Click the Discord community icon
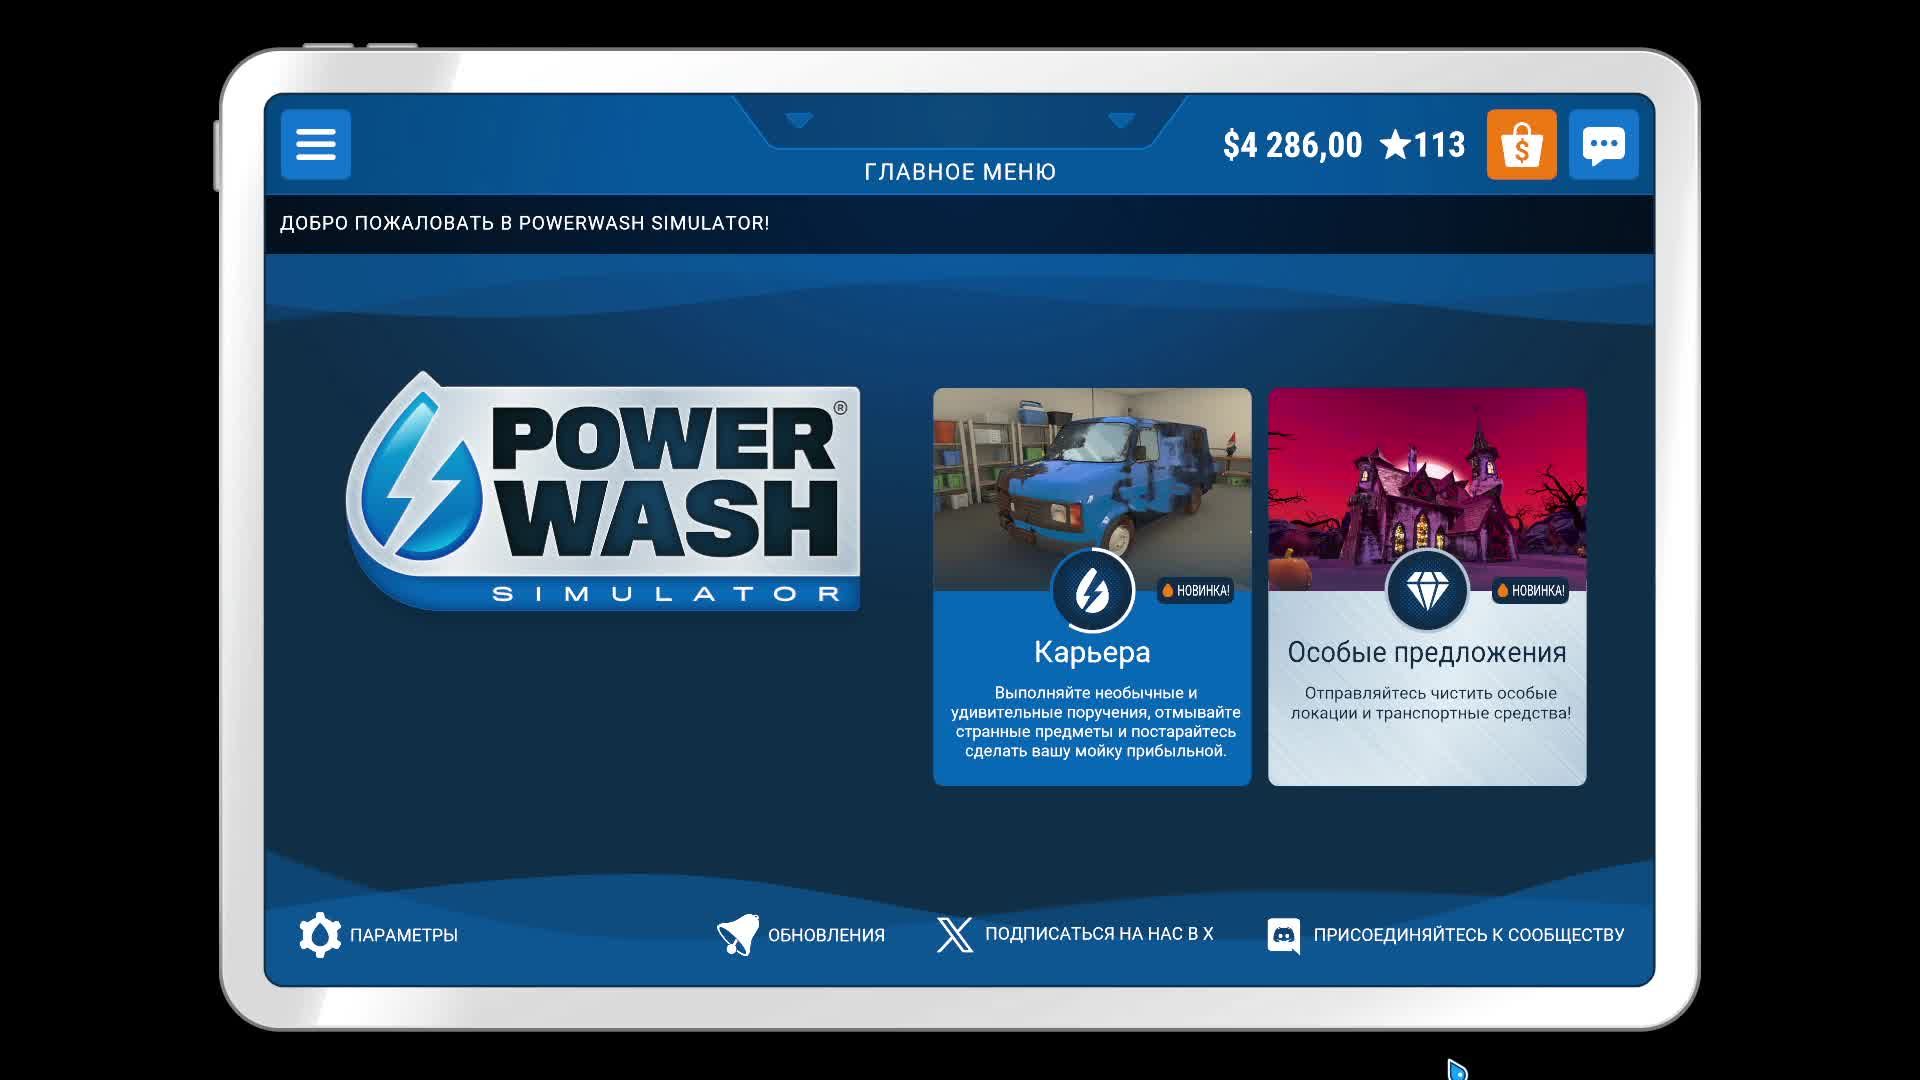Viewport: 1920px width, 1080px height. (x=1284, y=936)
